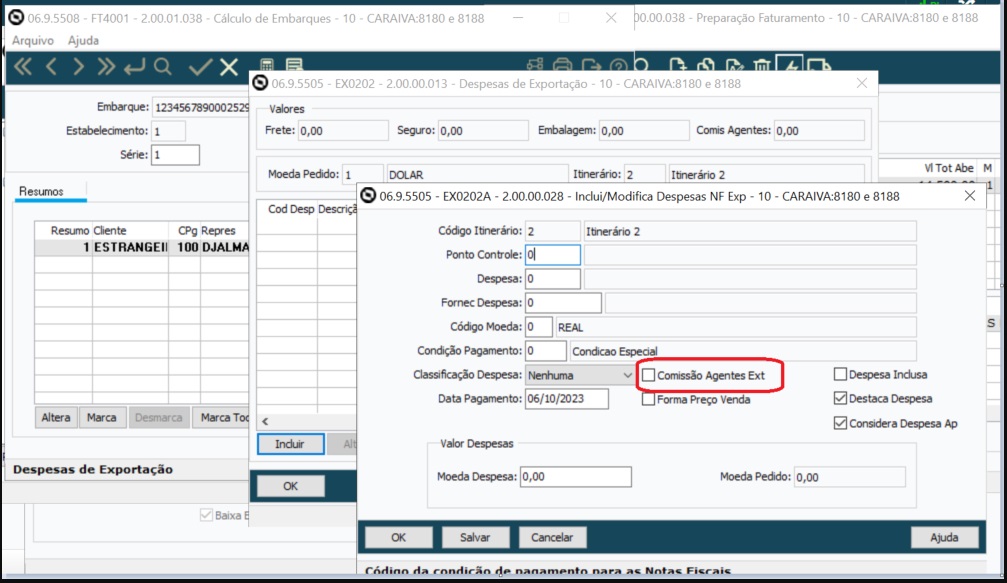
Task: Click Incluir in Despesas de Exportação window
Action: (x=290, y=444)
